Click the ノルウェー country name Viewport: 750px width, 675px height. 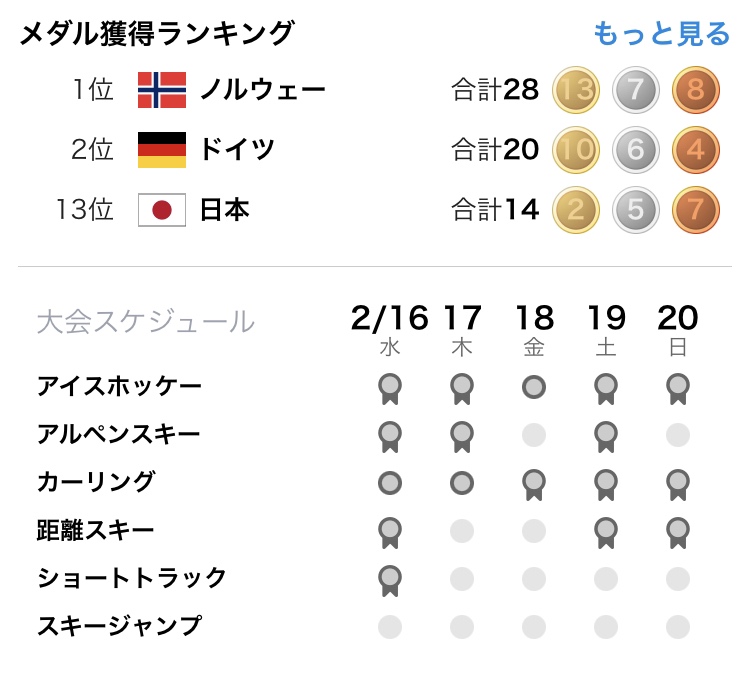tap(263, 90)
